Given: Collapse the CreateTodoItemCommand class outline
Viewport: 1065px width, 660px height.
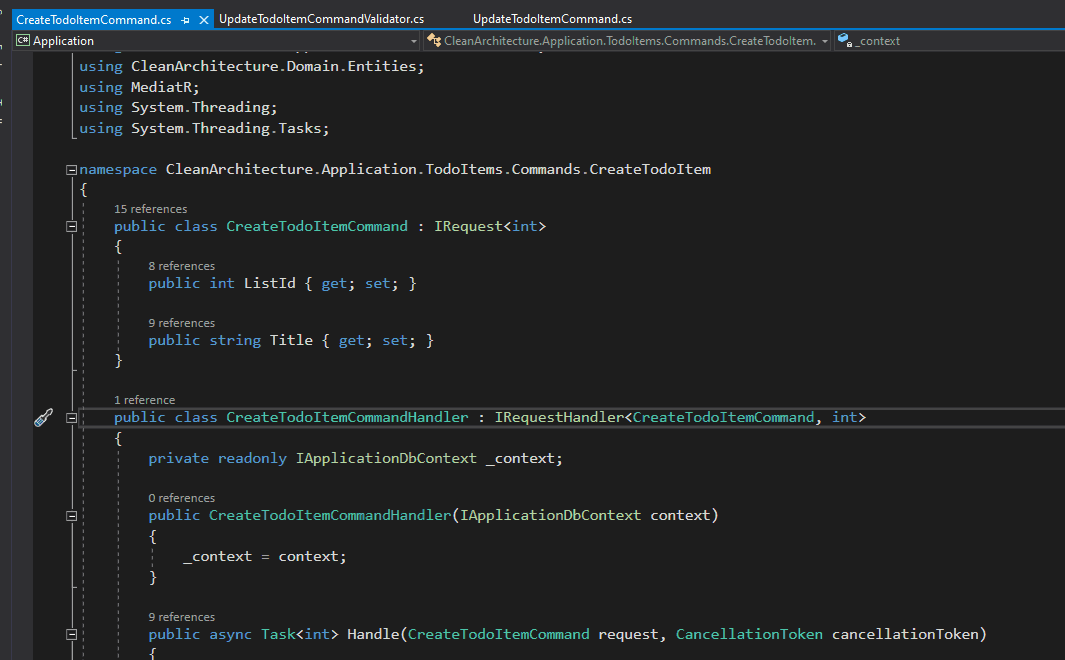Looking at the screenshot, I should 71,227.
